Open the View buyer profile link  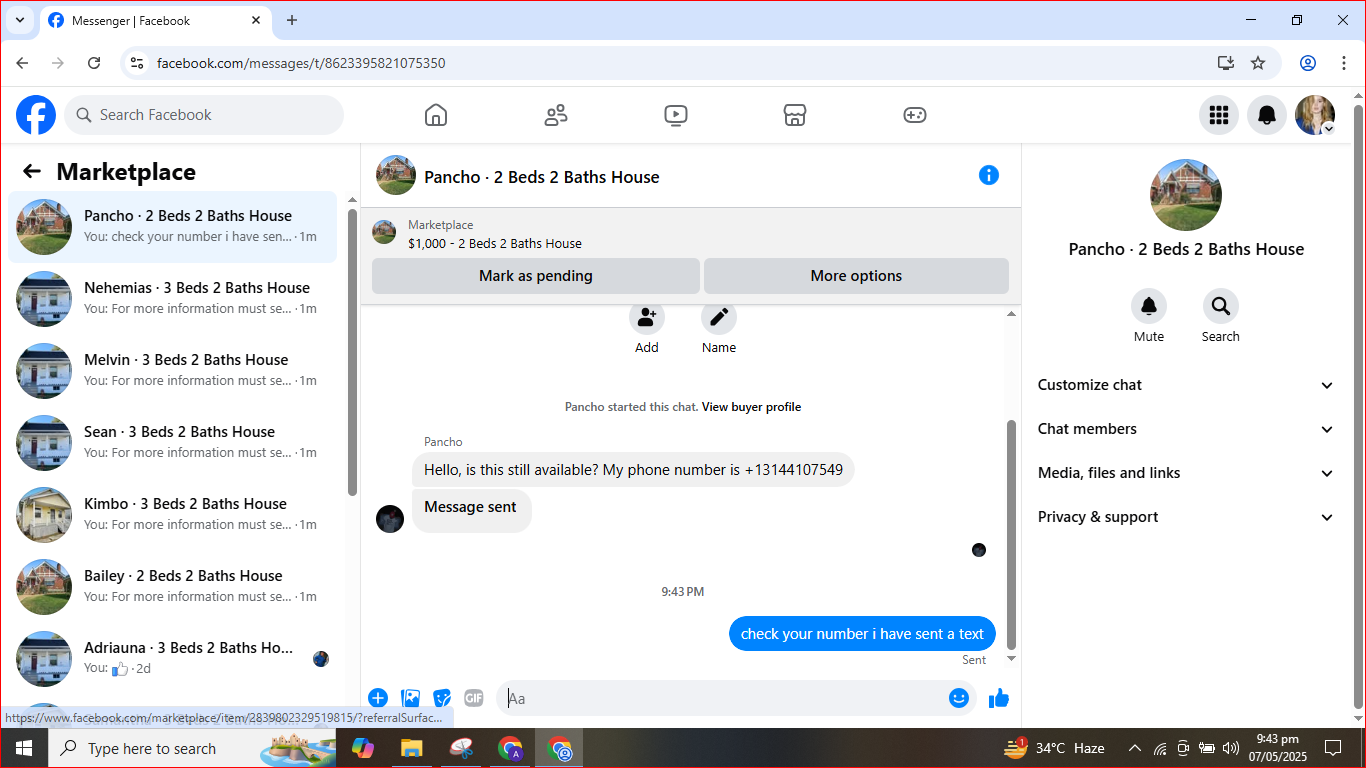(x=751, y=407)
